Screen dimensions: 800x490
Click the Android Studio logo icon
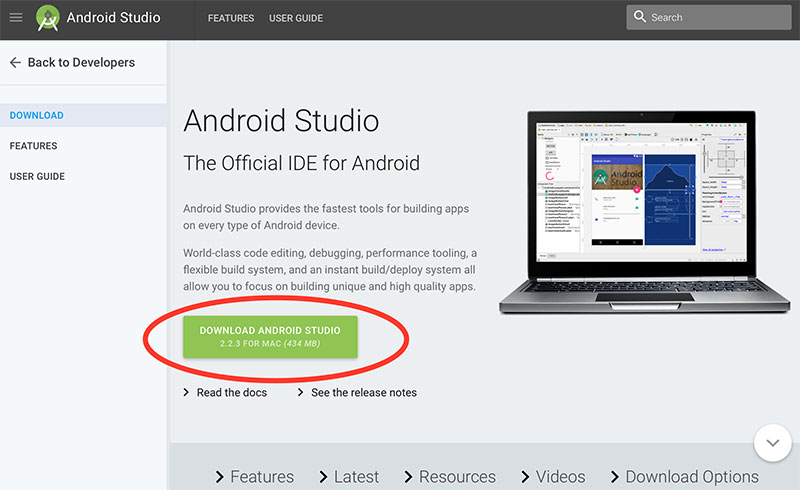click(x=47, y=18)
